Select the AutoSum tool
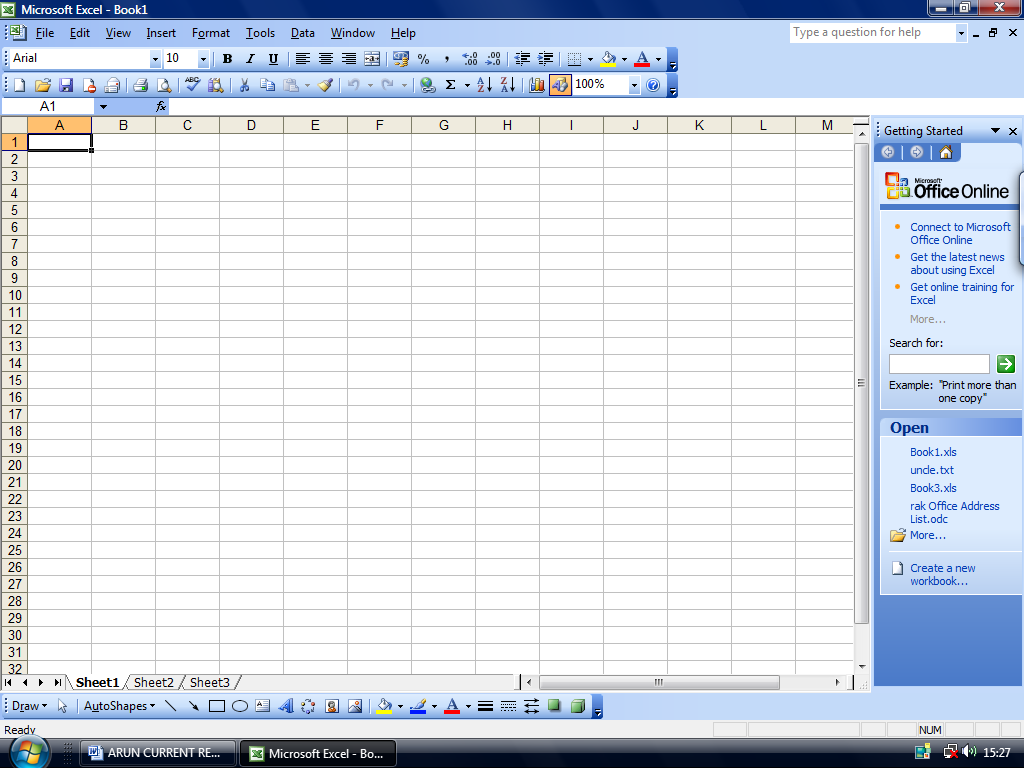Image resolution: width=1024 pixels, height=768 pixels. (x=452, y=85)
